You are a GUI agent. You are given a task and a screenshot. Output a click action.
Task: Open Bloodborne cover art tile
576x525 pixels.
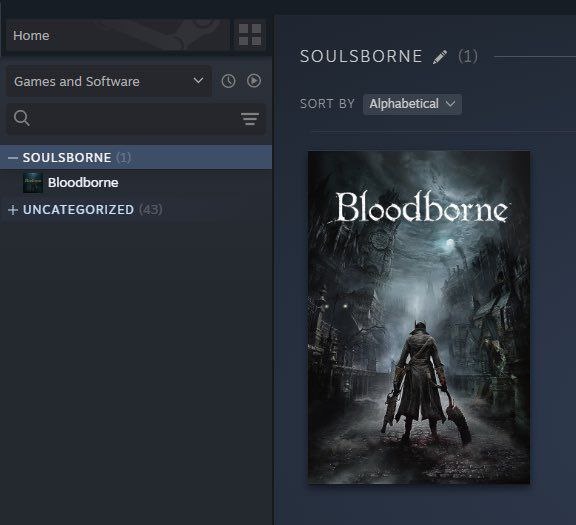tap(419, 317)
